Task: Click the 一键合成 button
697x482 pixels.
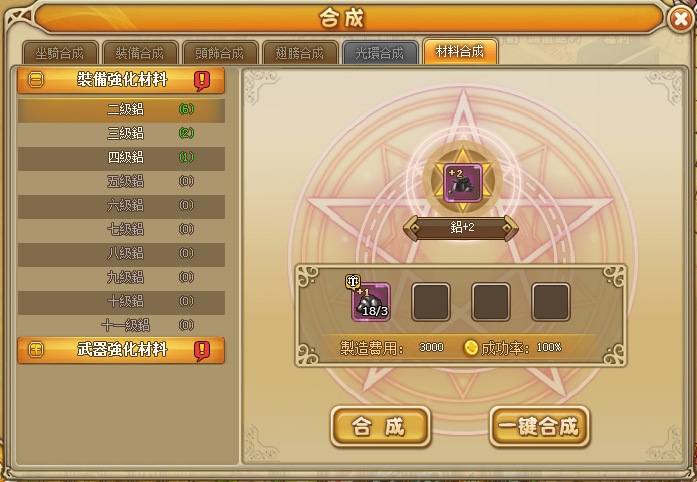Action: (x=539, y=426)
